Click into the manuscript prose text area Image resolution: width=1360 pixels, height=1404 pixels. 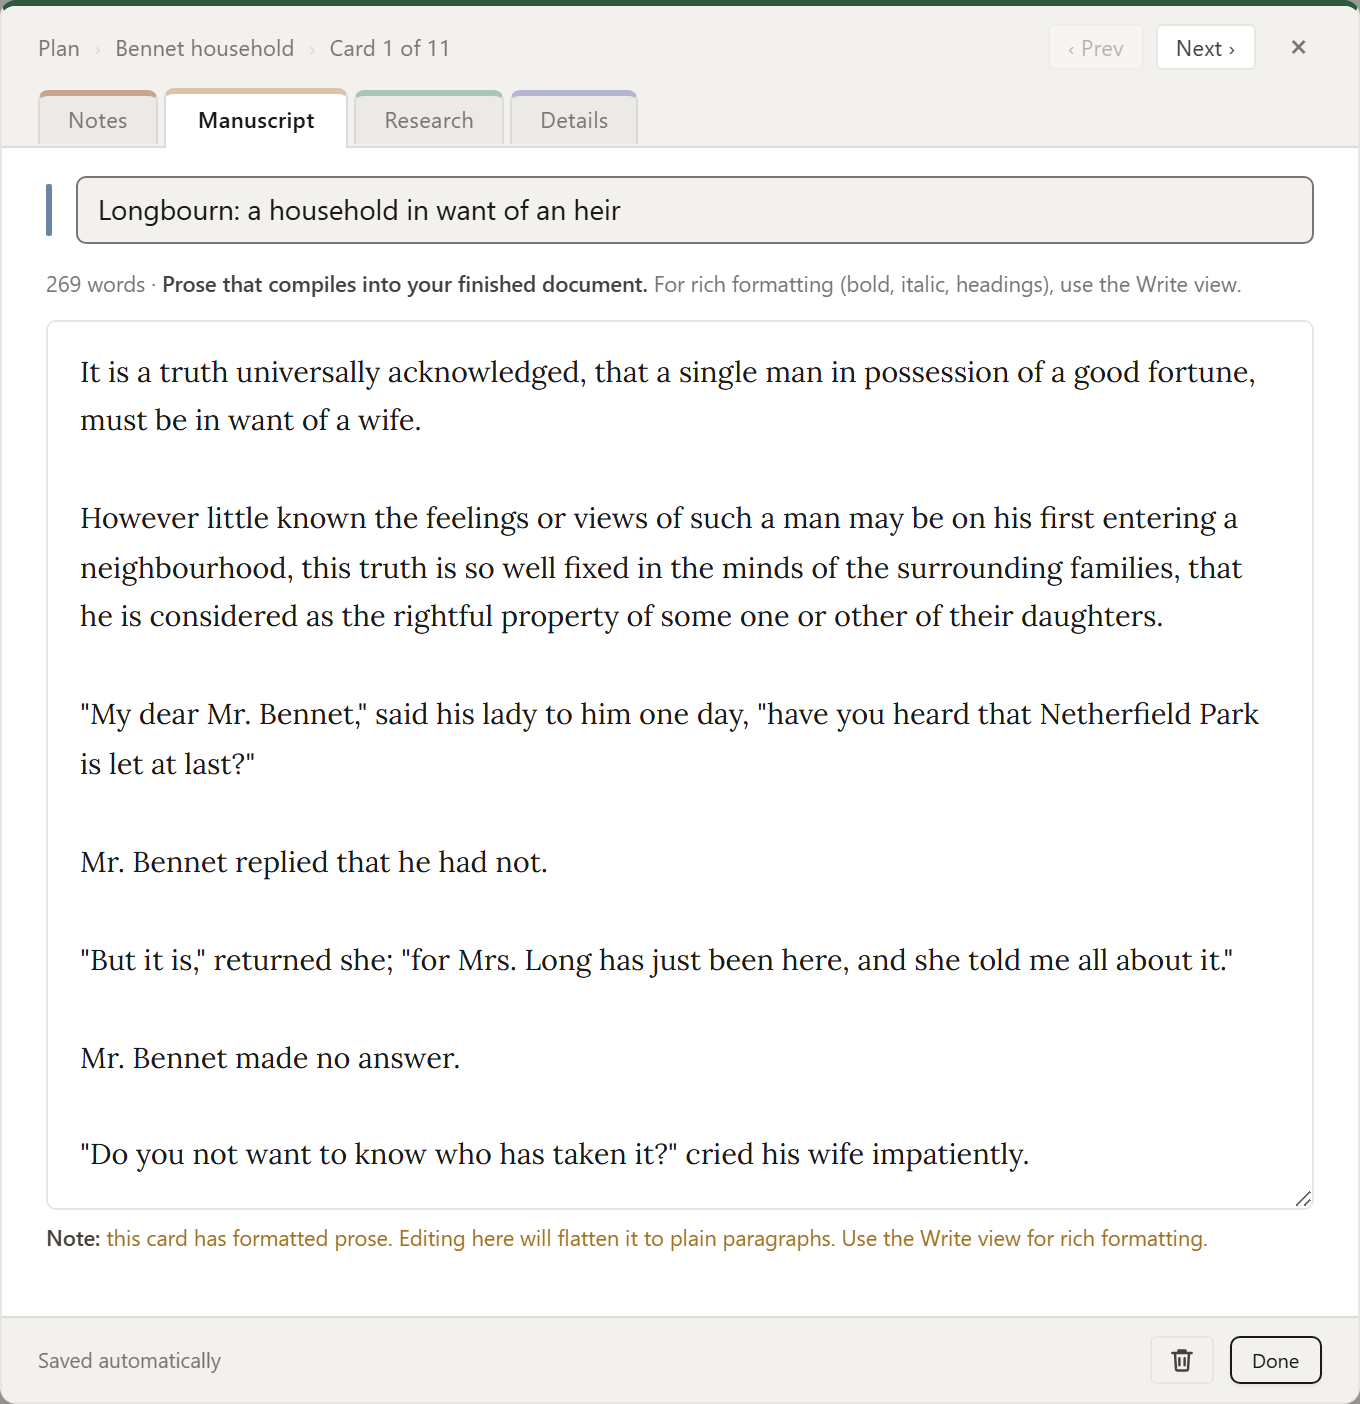tap(680, 765)
